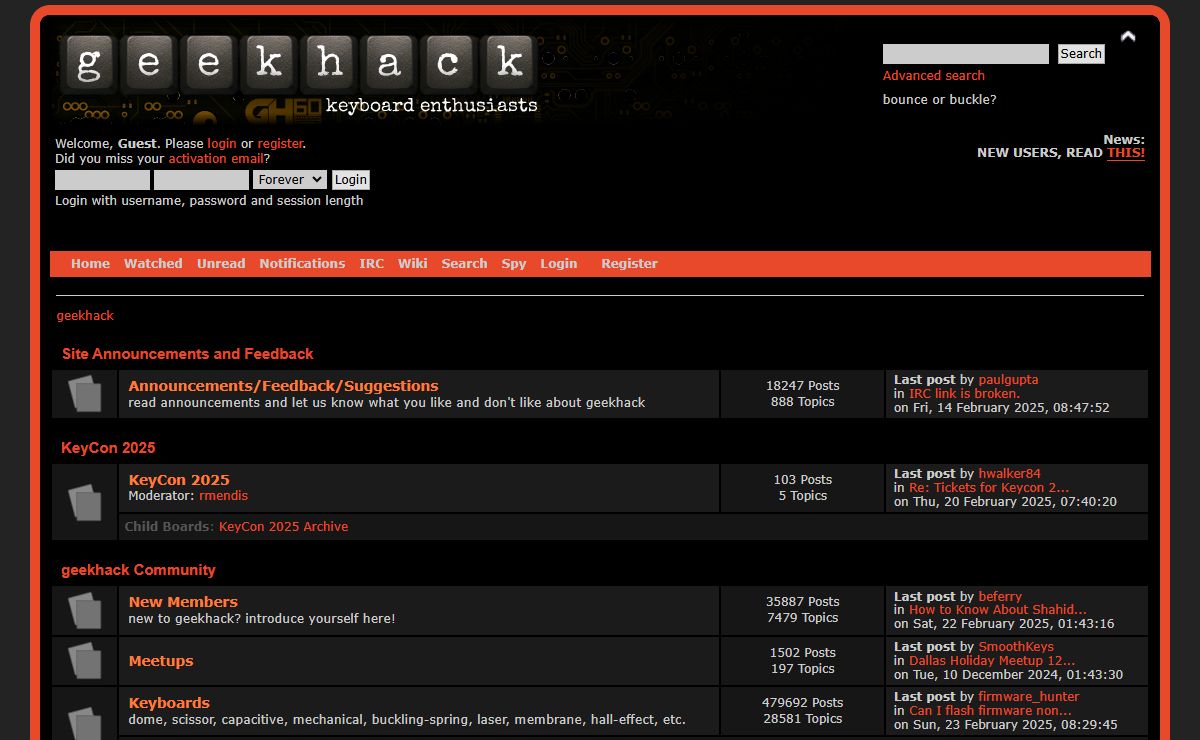
Task: Click the login link in welcome message
Action: point(222,144)
